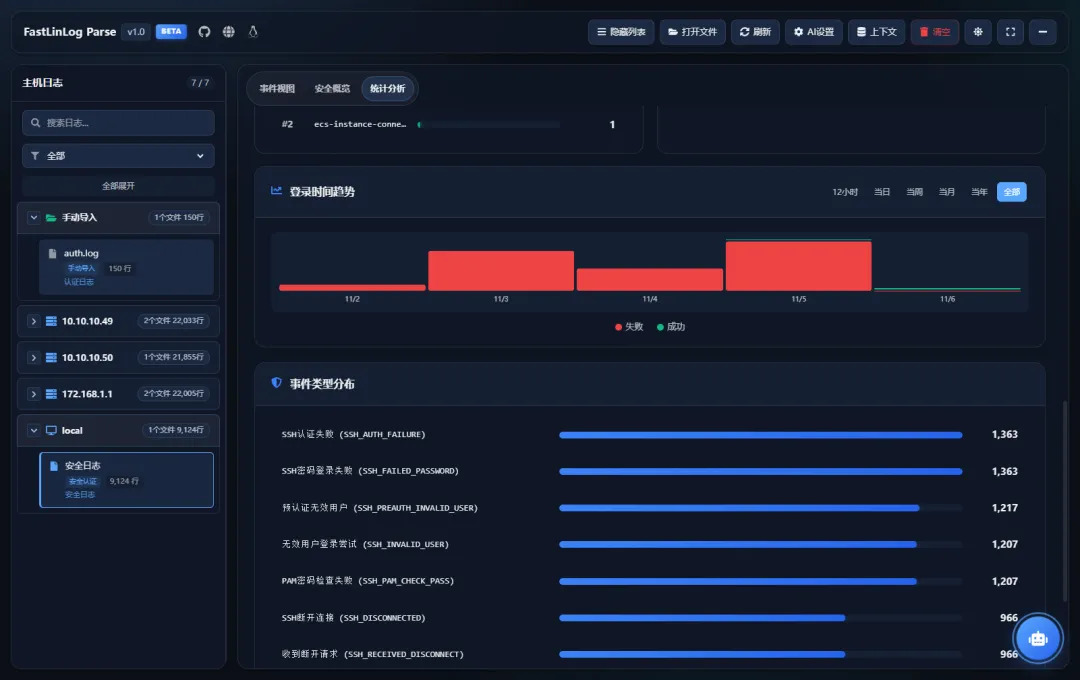Select the 当月 time range
Screen dimensions: 1080x680
(946, 192)
